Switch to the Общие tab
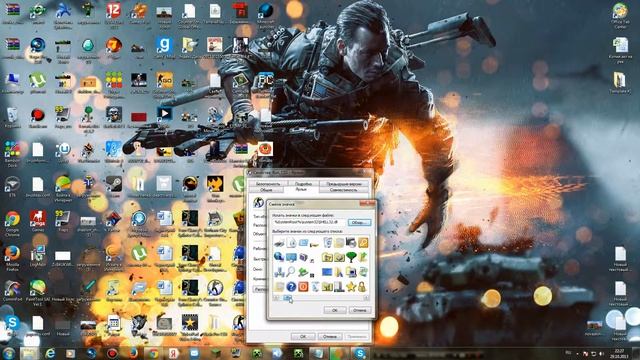 tap(266, 190)
